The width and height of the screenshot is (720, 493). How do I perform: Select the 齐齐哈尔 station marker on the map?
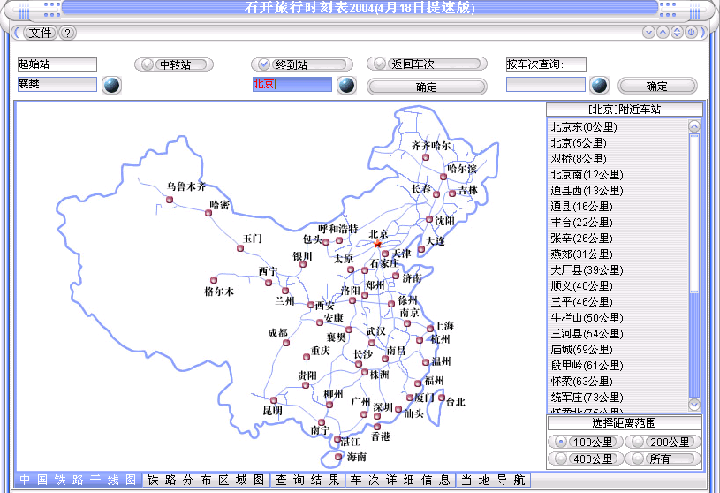pos(425,157)
